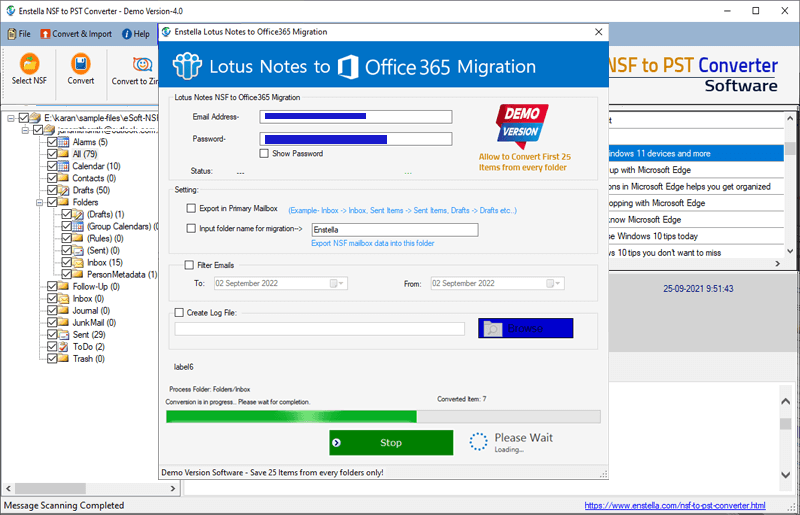Click the Convert to Zimbra toolbar icon

pos(142,64)
